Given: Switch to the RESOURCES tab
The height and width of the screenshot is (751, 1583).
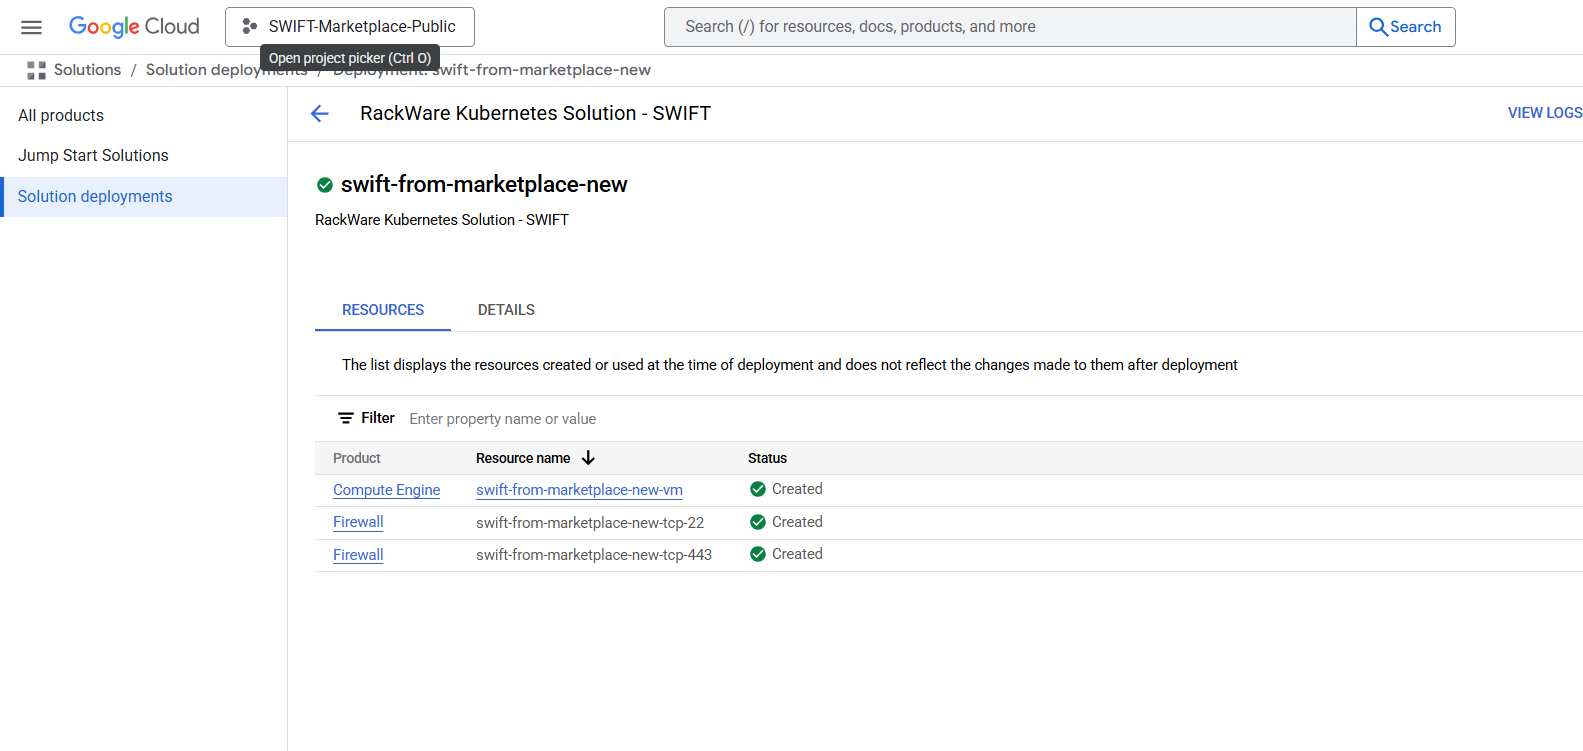Looking at the screenshot, I should (383, 310).
